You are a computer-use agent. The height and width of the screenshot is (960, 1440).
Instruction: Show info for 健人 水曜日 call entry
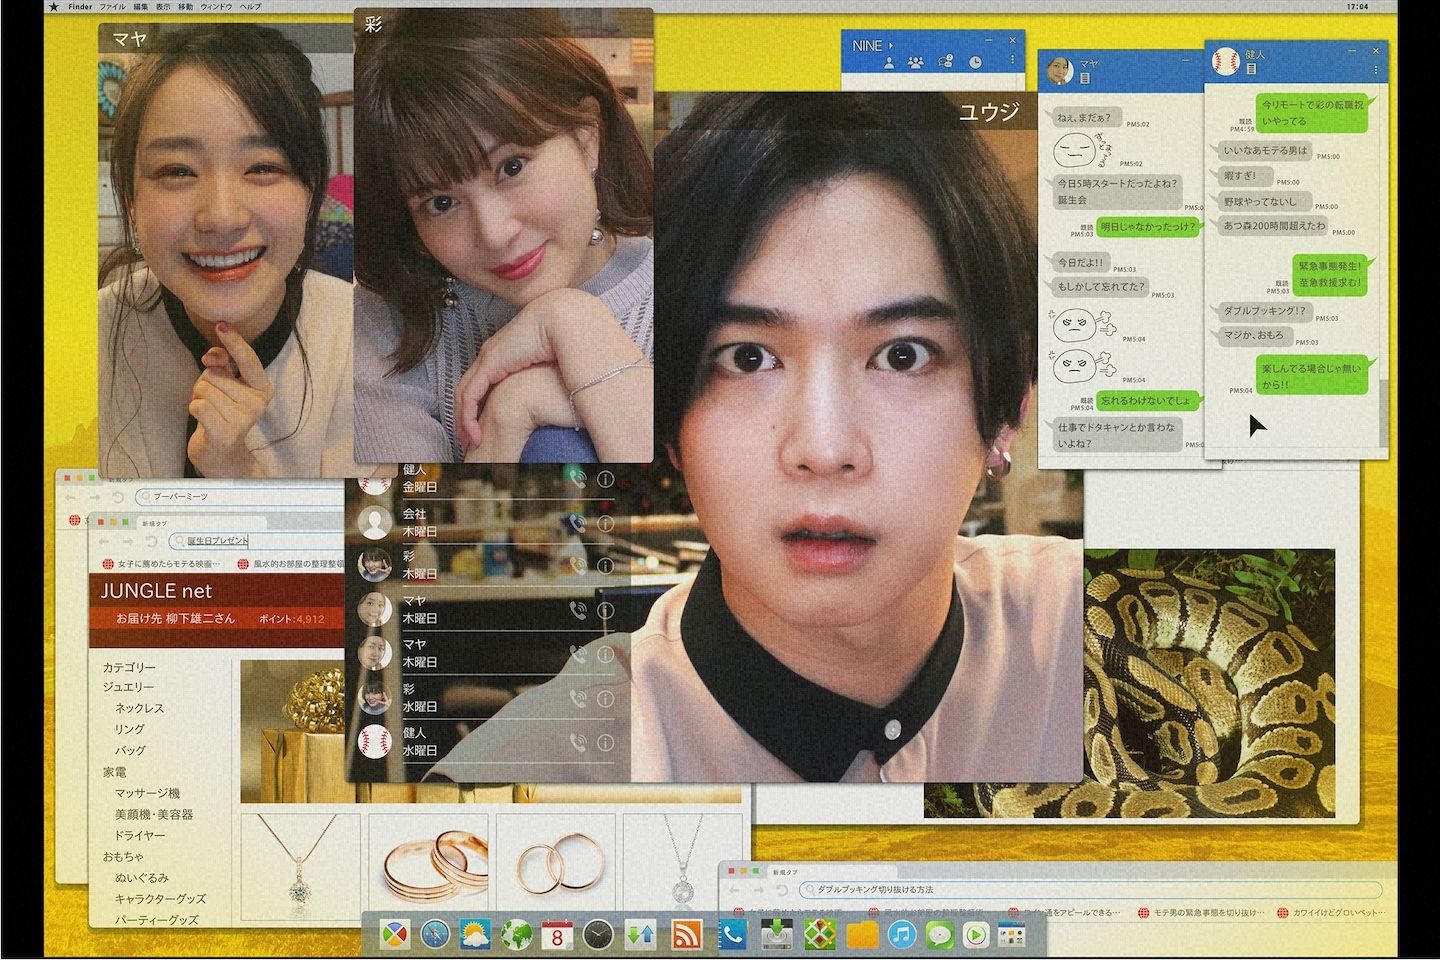[605, 743]
